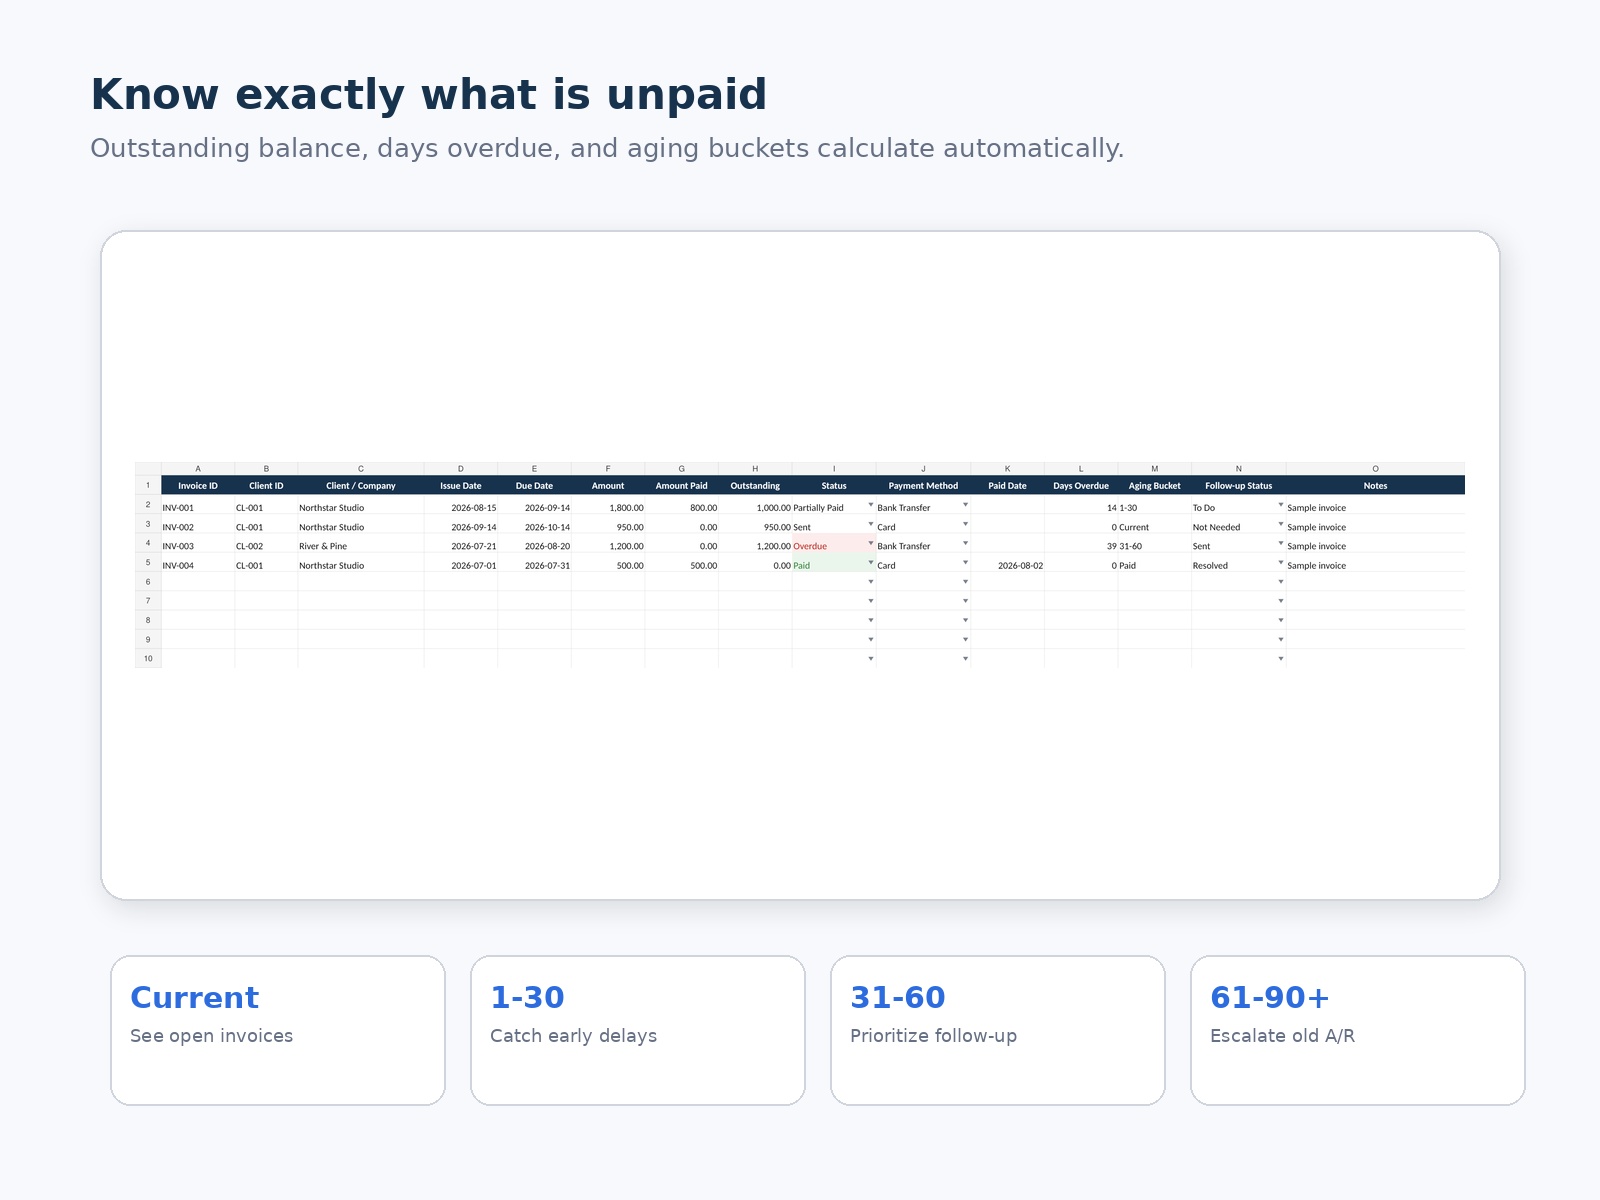Viewport: 1600px width, 1200px height.
Task: Select the Partially Paid status cell
Action: [x=834, y=505]
